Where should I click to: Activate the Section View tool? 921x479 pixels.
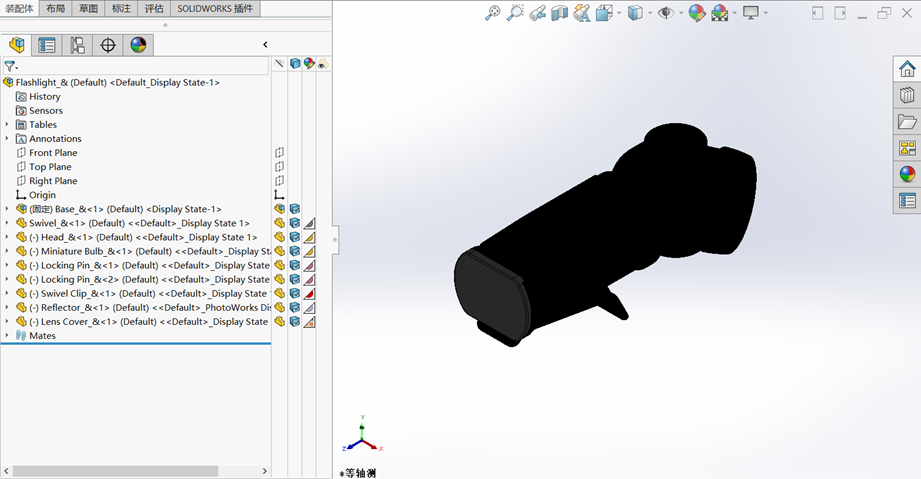(x=559, y=13)
